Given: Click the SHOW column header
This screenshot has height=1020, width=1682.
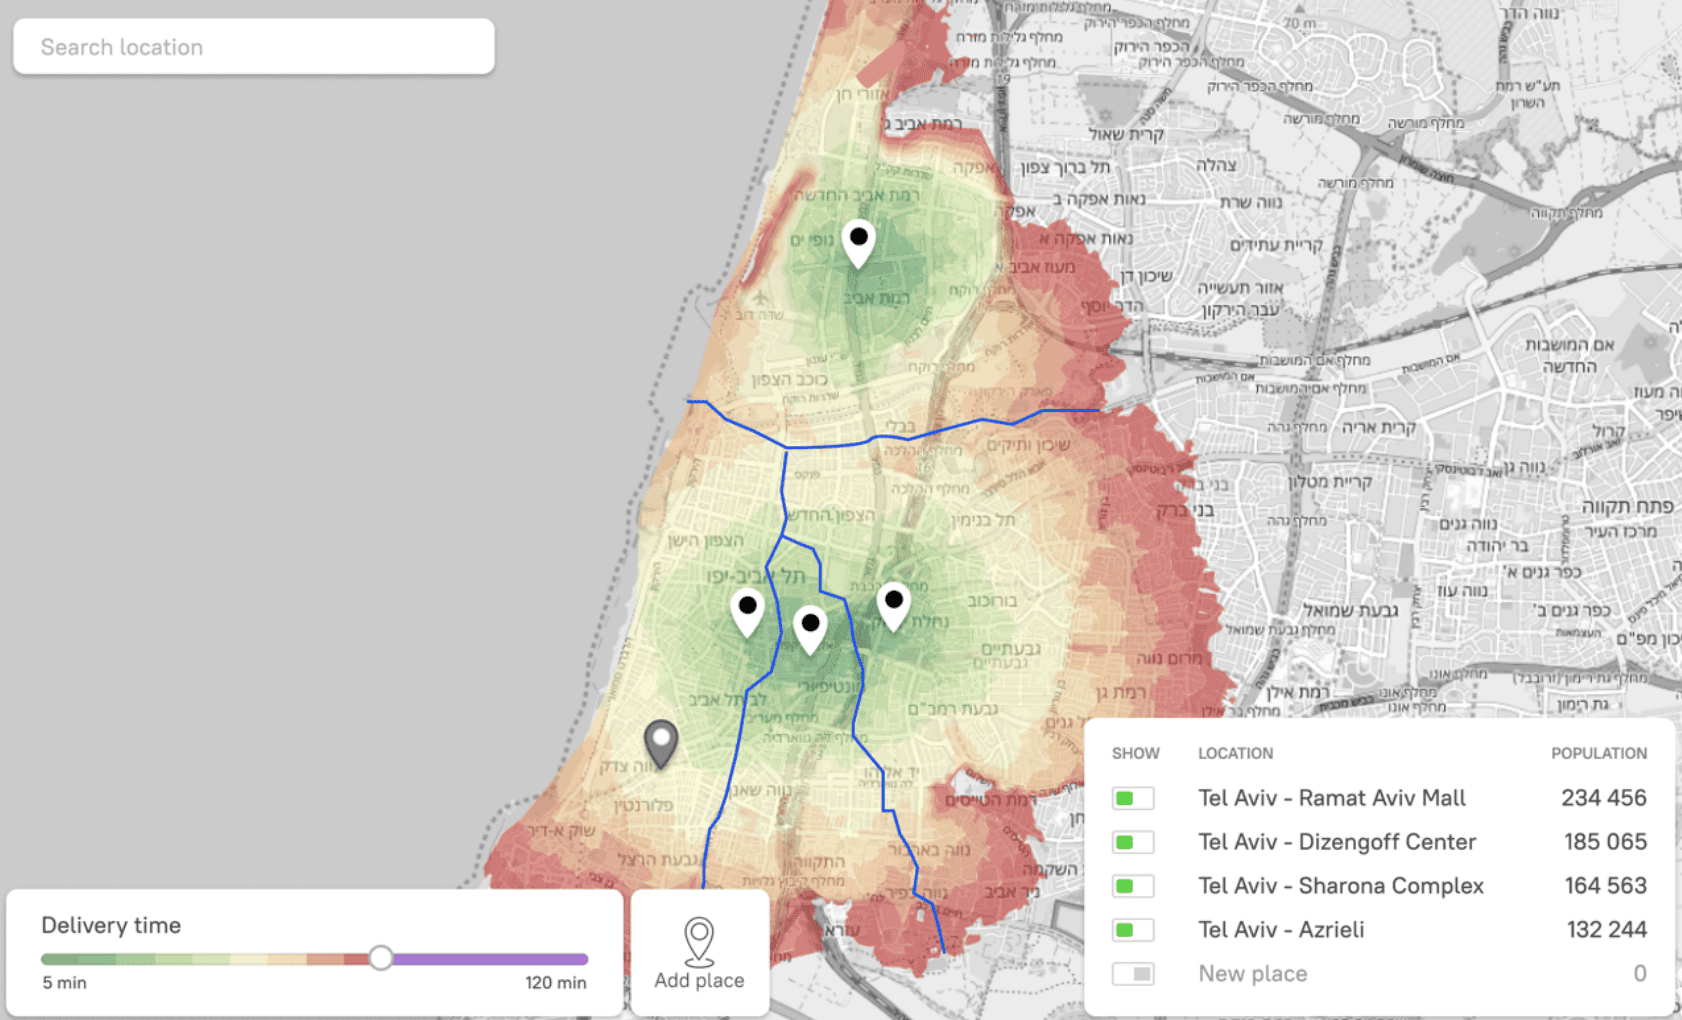Looking at the screenshot, I should 1135,753.
